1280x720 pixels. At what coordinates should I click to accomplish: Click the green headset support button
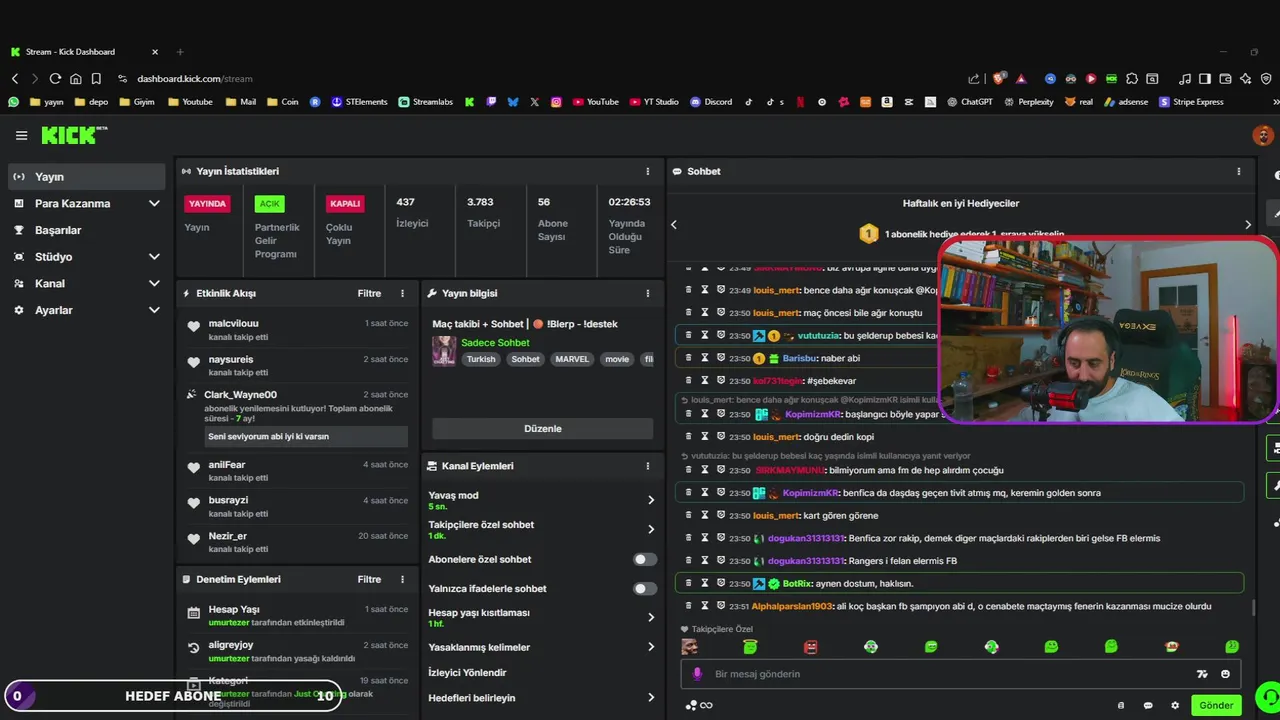[x=1268, y=696]
